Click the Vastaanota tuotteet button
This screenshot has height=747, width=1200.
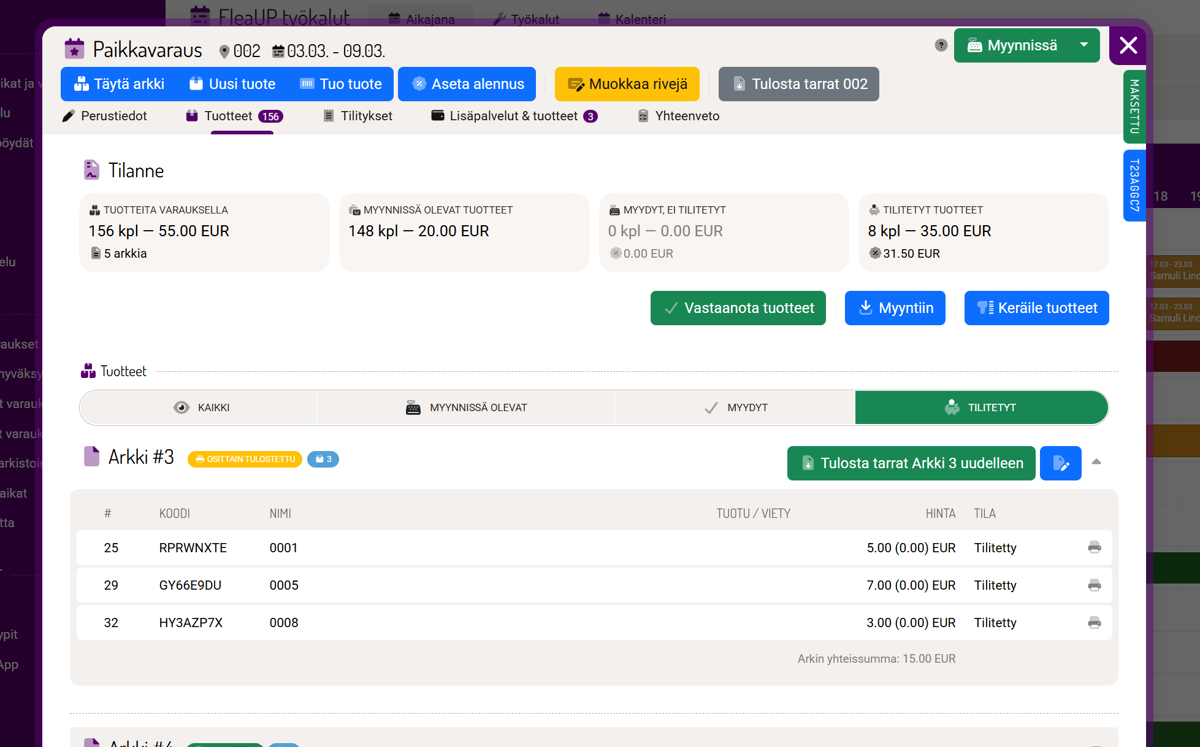click(x=738, y=308)
